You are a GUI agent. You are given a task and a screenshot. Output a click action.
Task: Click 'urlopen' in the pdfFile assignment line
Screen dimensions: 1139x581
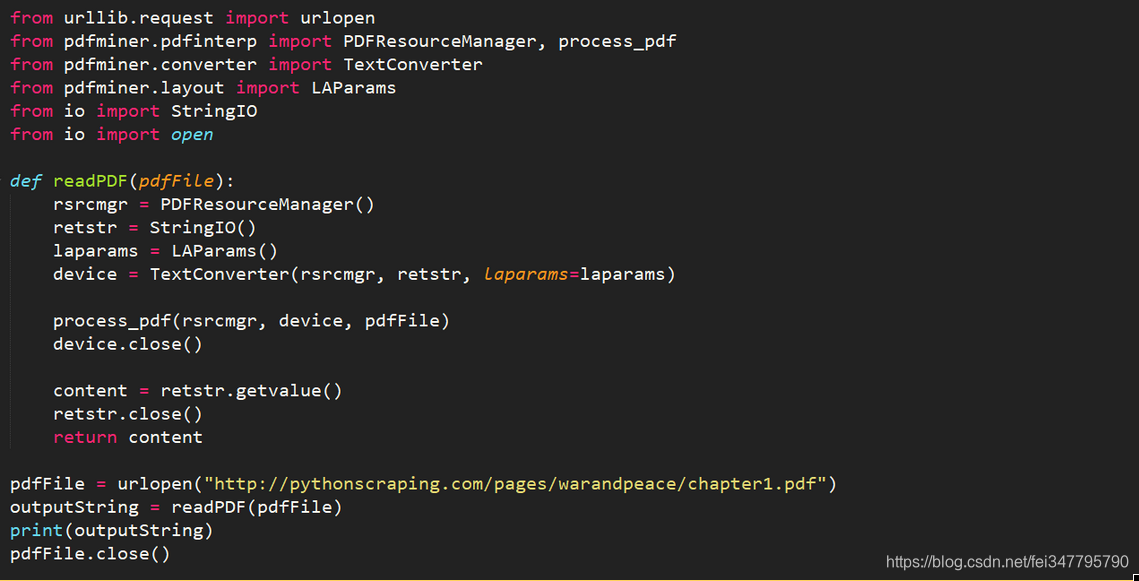click(x=155, y=483)
